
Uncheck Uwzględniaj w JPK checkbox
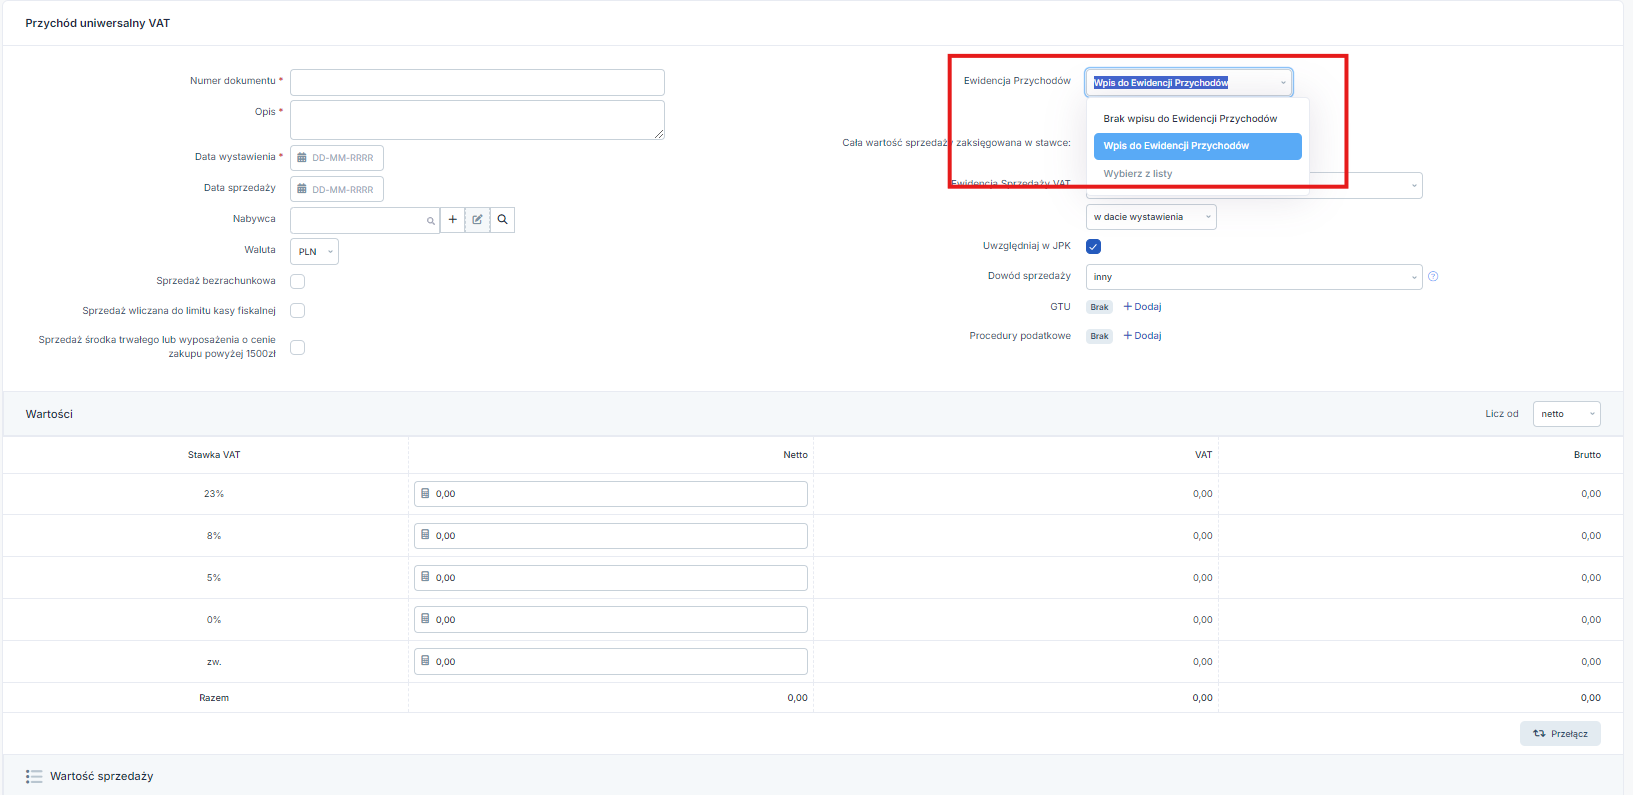(x=1093, y=247)
